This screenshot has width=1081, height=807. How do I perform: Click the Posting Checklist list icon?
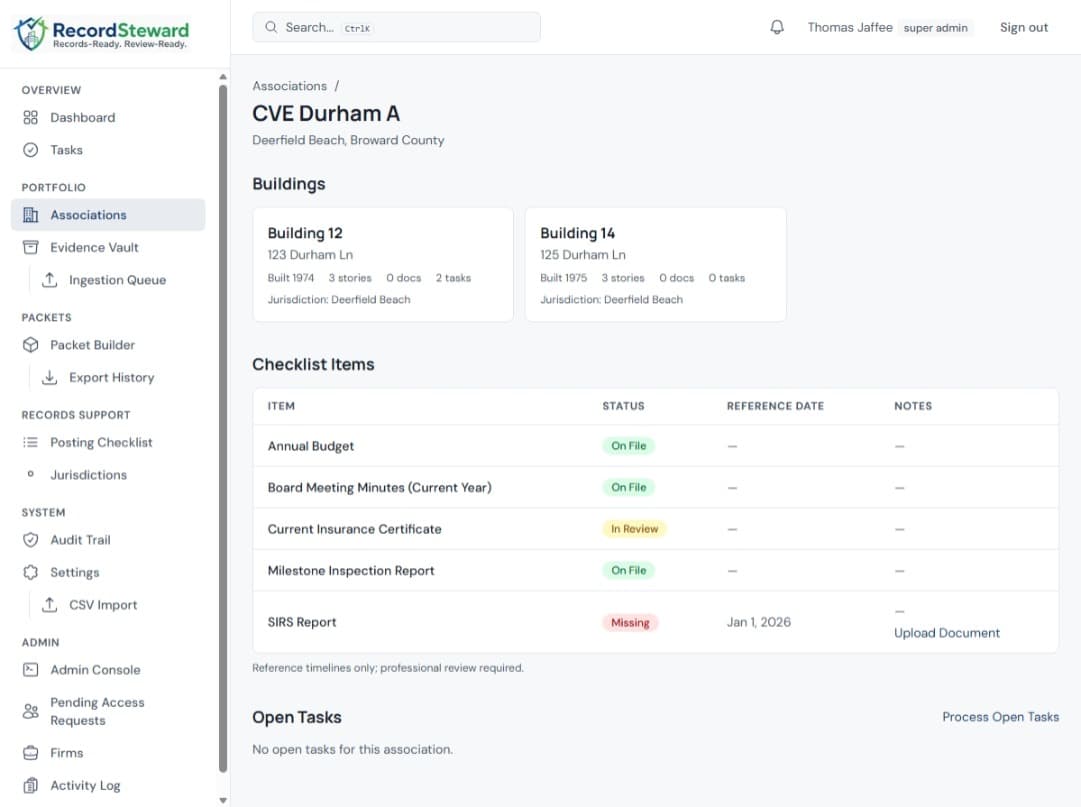[x=30, y=442]
